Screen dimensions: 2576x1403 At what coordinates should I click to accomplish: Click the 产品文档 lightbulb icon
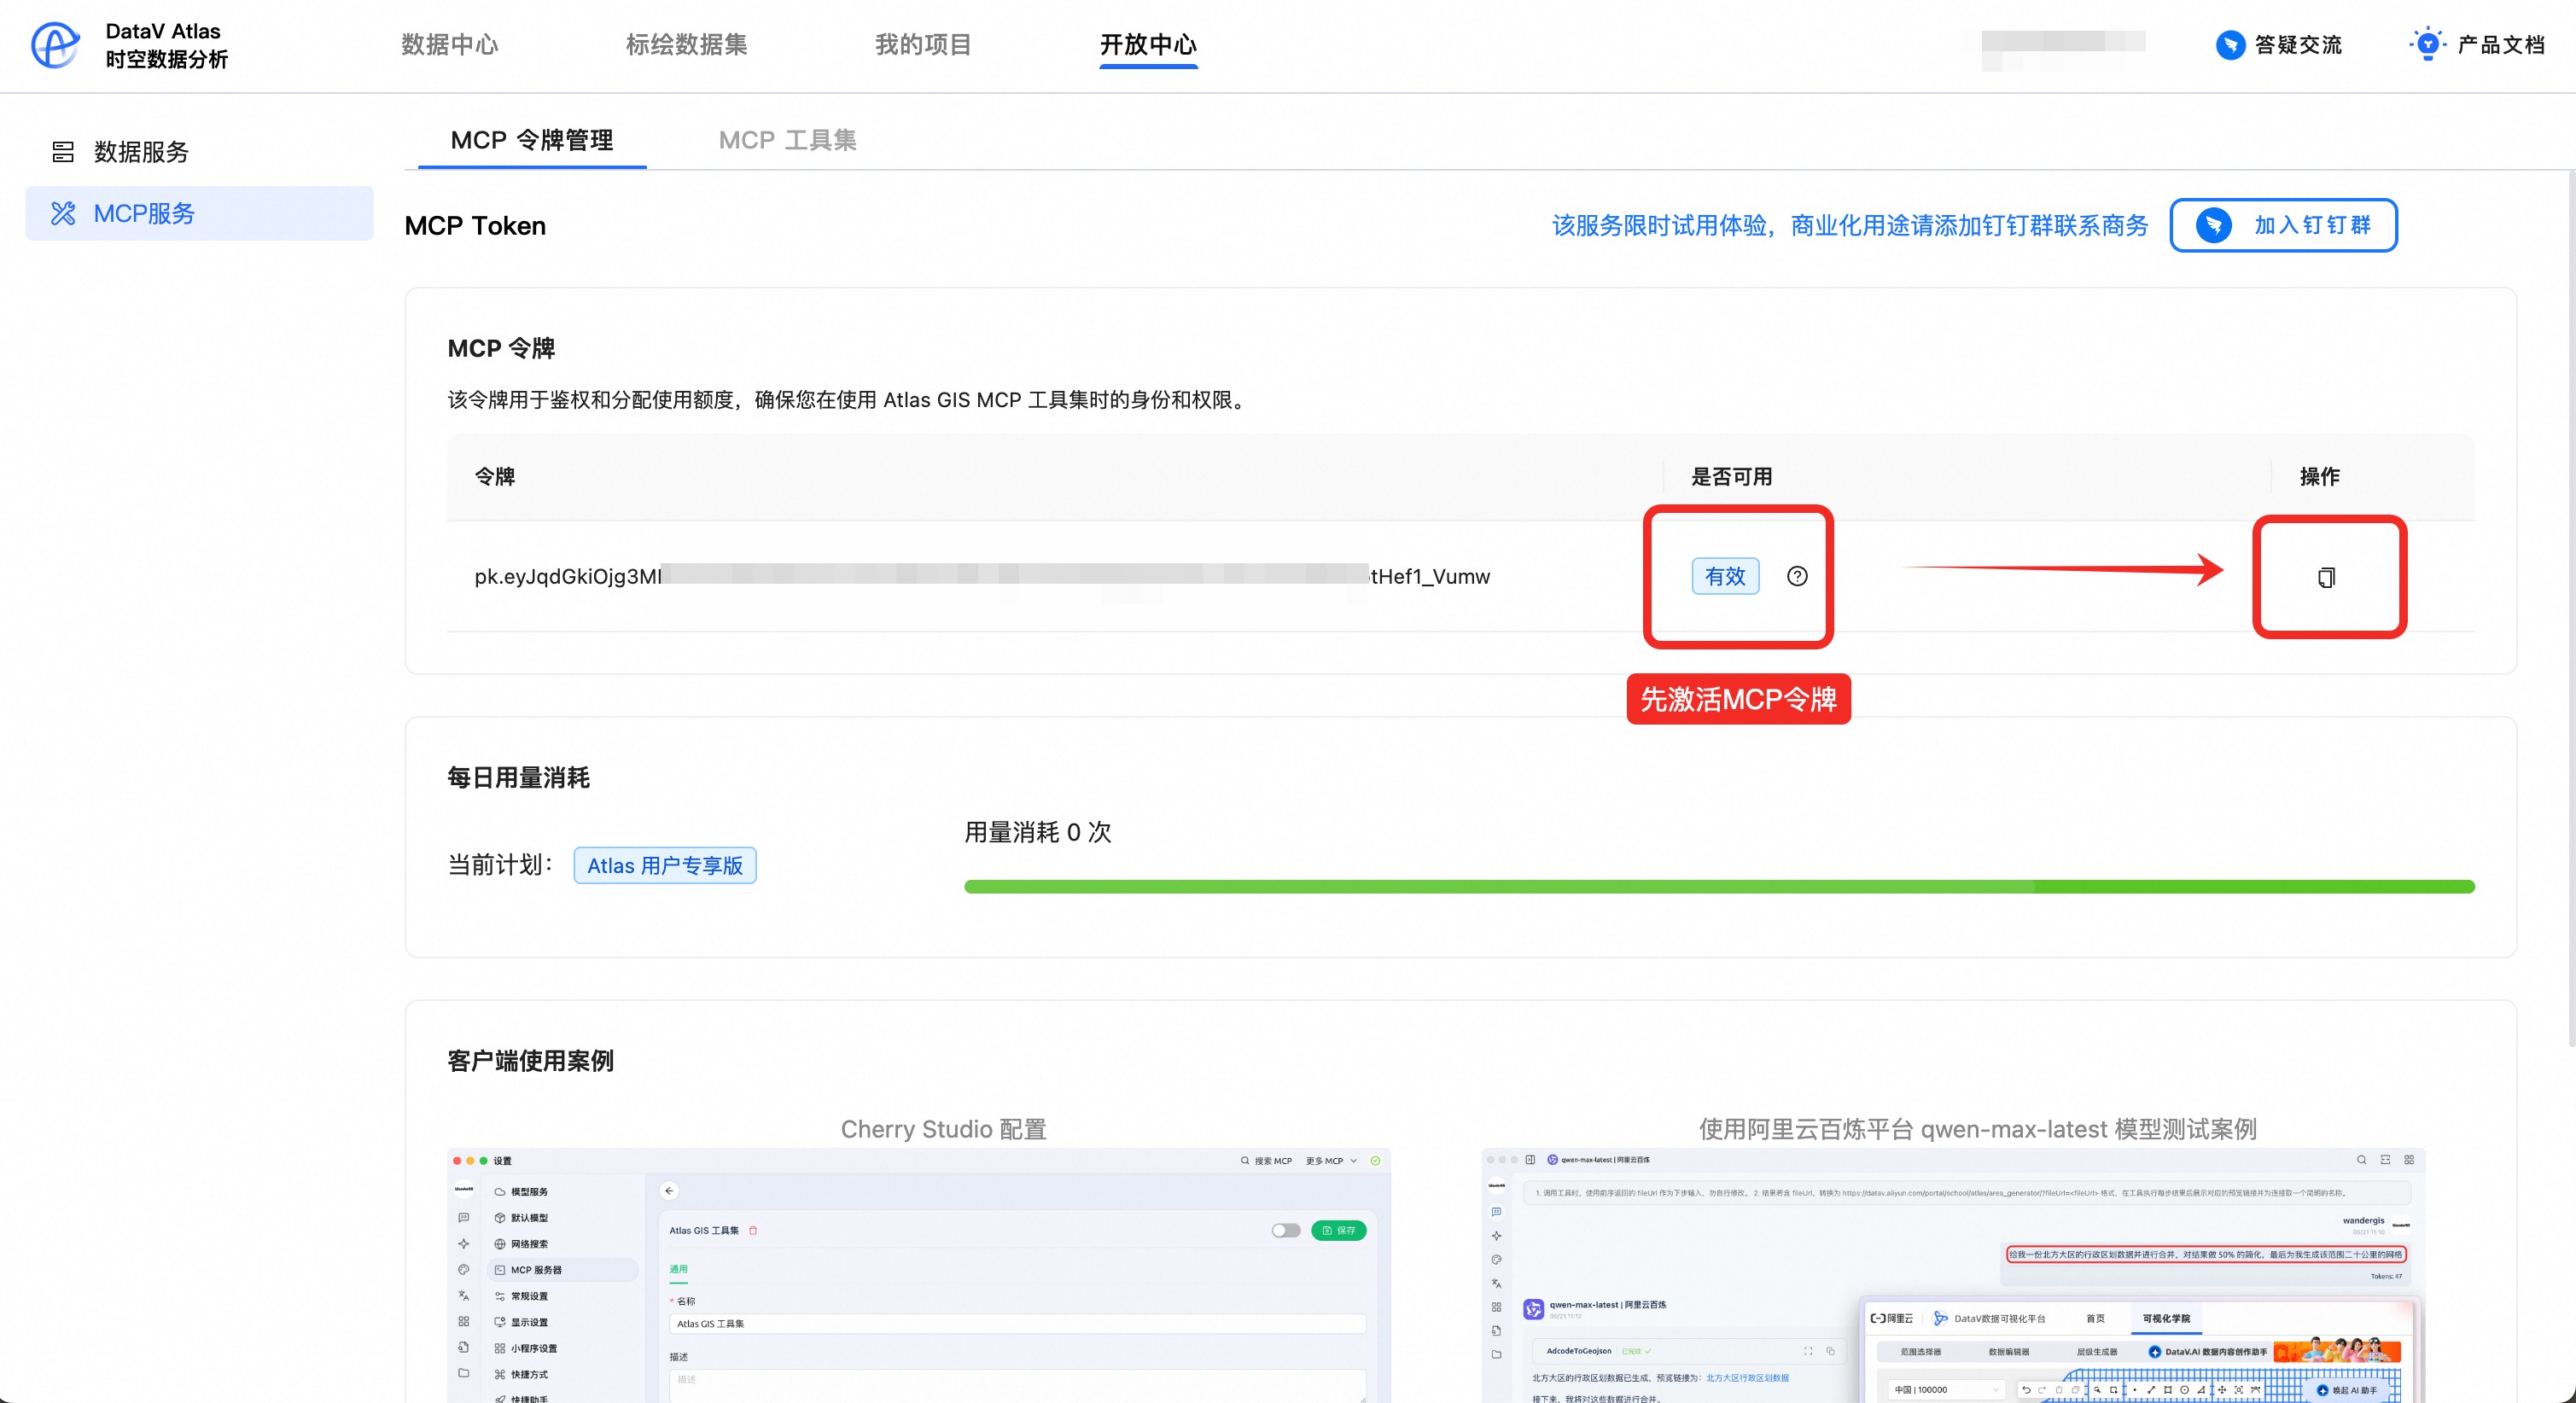tap(2427, 45)
